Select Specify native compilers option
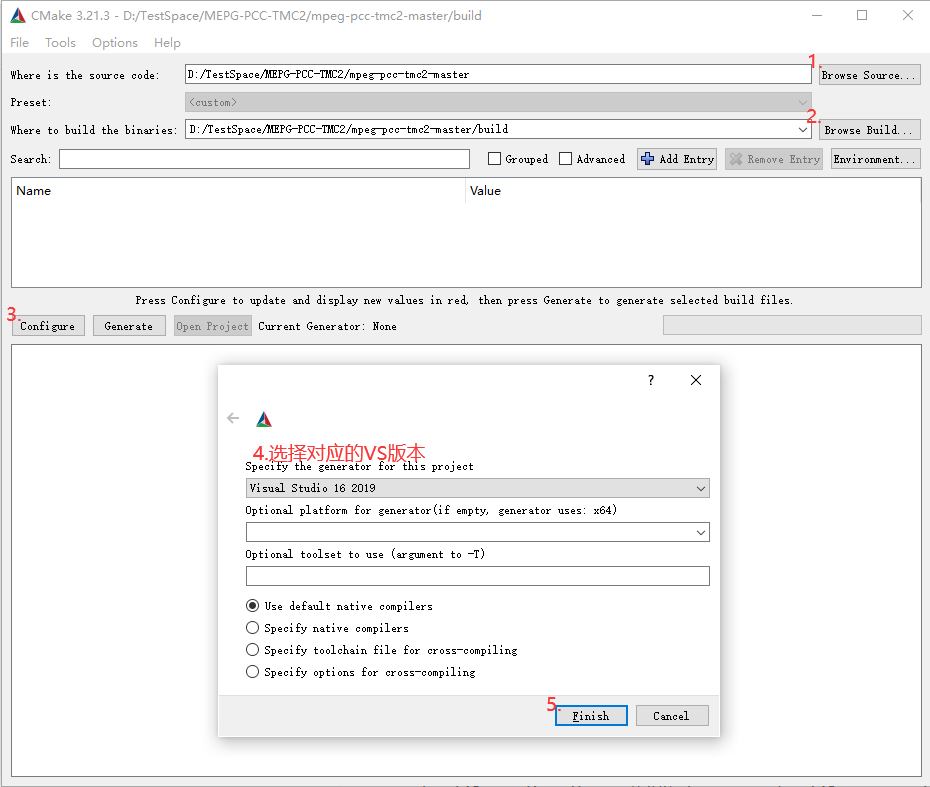Image resolution: width=930 pixels, height=787 pixels. 253,627
